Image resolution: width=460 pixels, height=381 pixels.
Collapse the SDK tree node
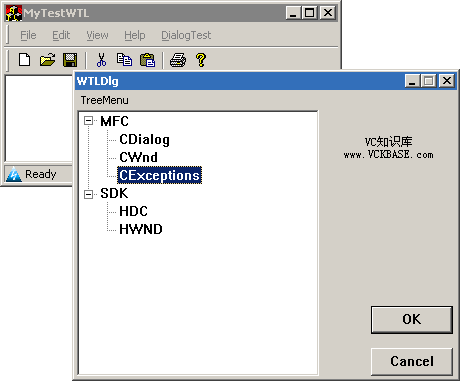click(x=88, y=194)
